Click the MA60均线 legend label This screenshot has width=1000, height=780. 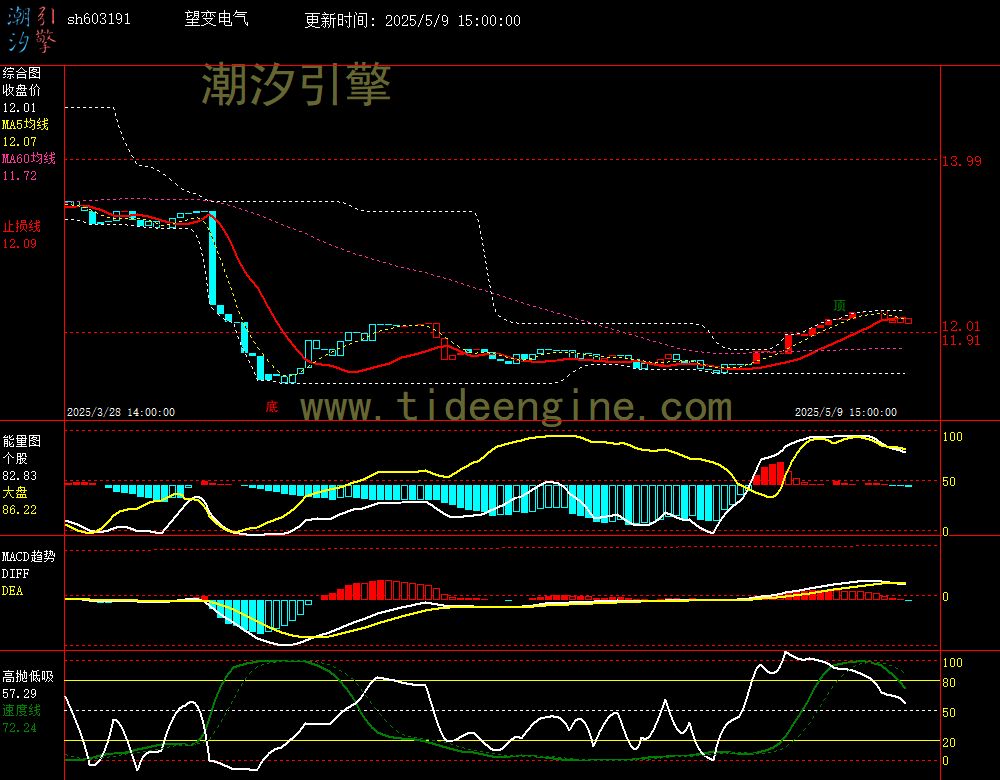(29, 158)
